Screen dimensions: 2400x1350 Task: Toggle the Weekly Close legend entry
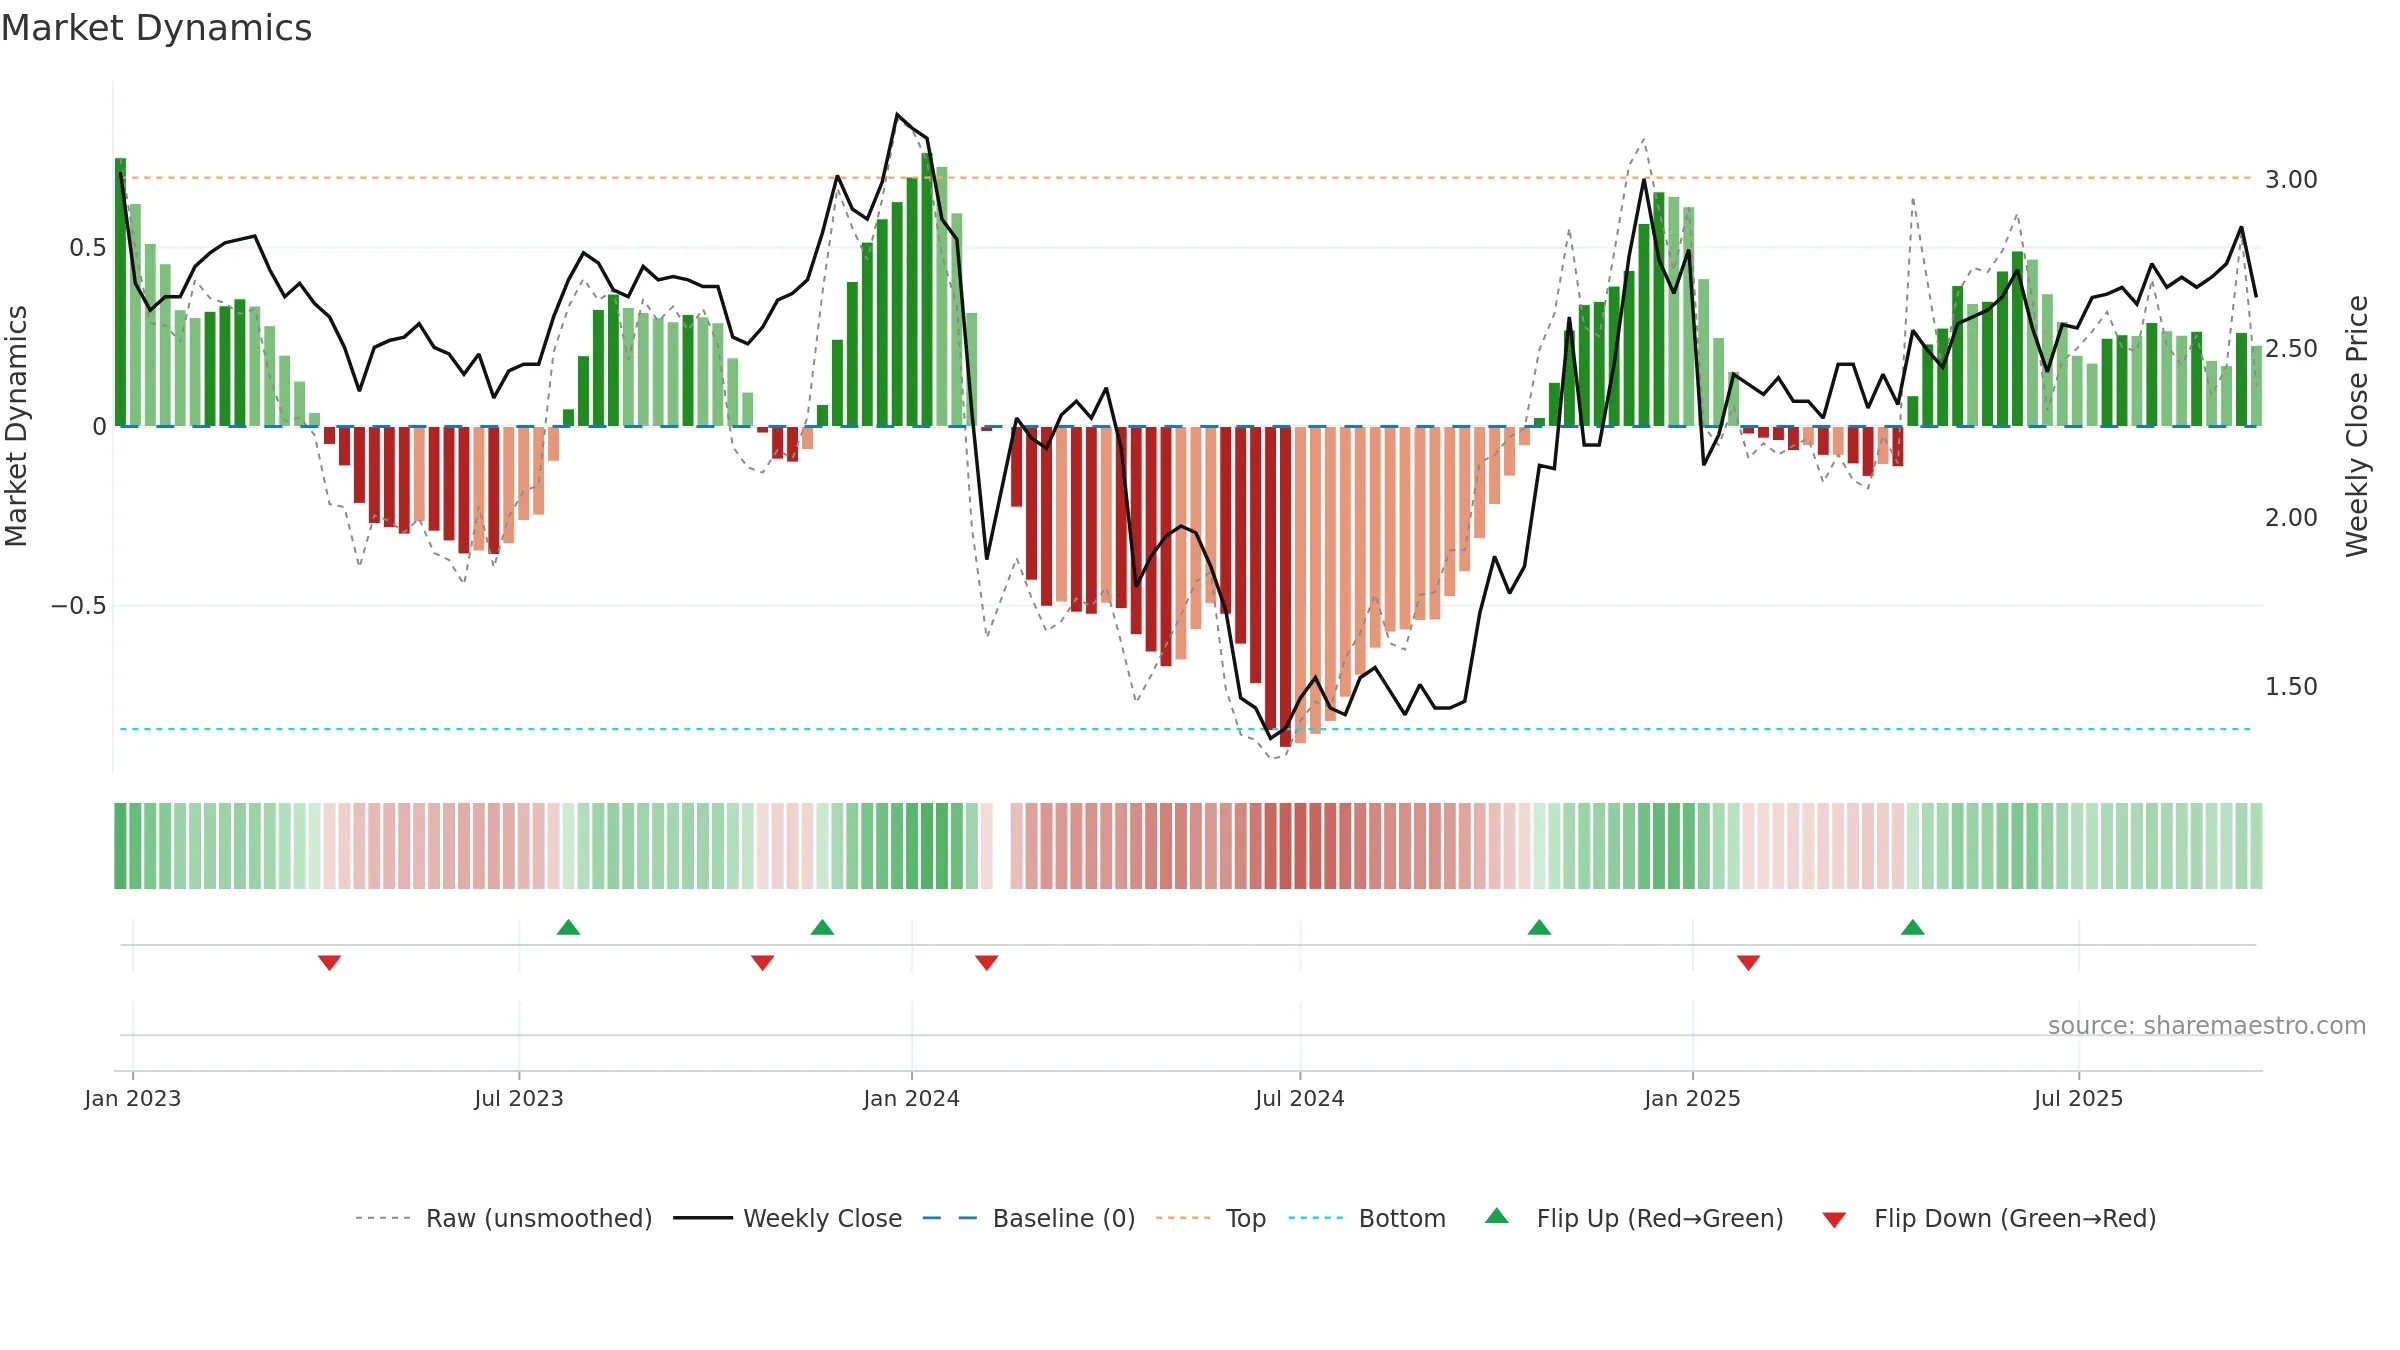tap(787, 1218)
